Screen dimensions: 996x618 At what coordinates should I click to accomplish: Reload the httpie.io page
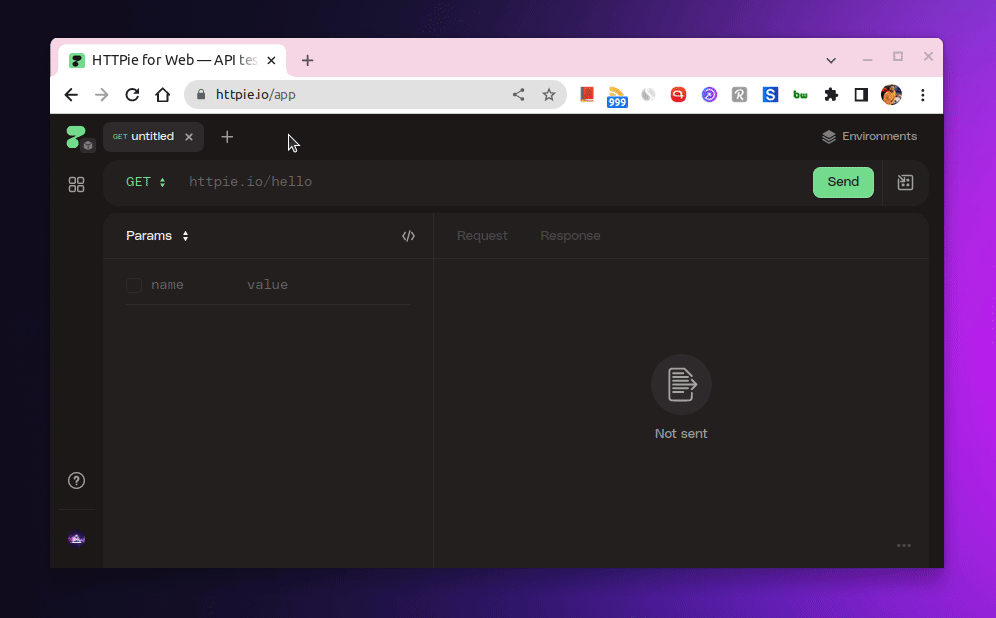click(x=132, y=95)
